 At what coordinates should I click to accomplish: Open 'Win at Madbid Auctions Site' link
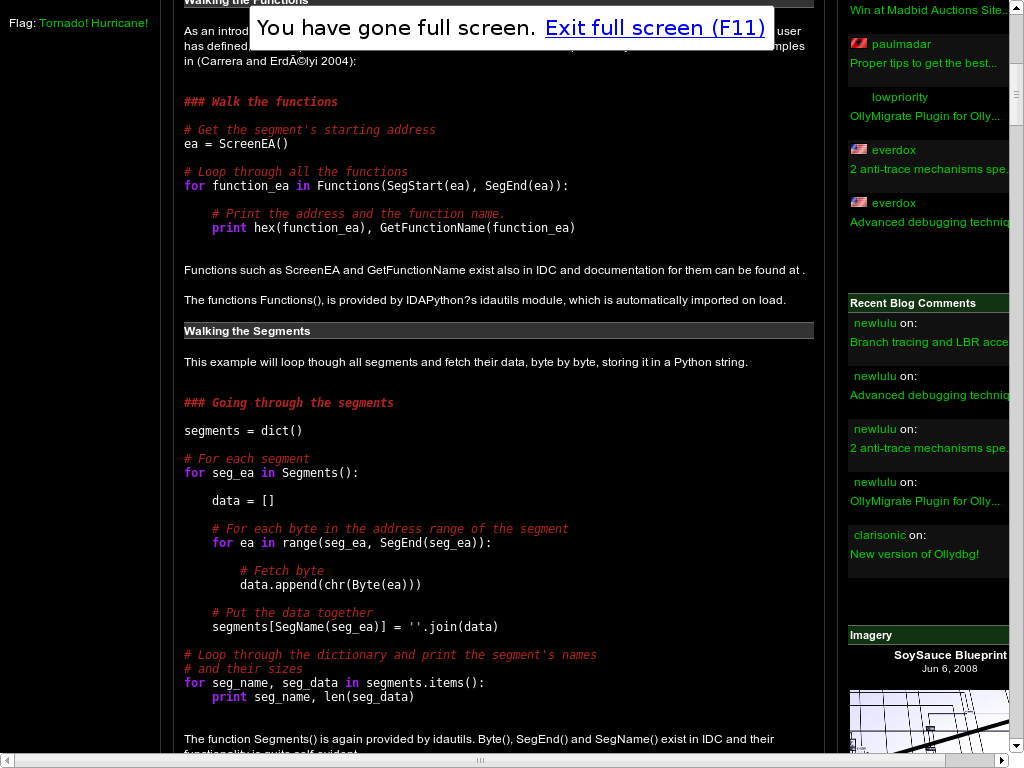(x=929, y=10)
